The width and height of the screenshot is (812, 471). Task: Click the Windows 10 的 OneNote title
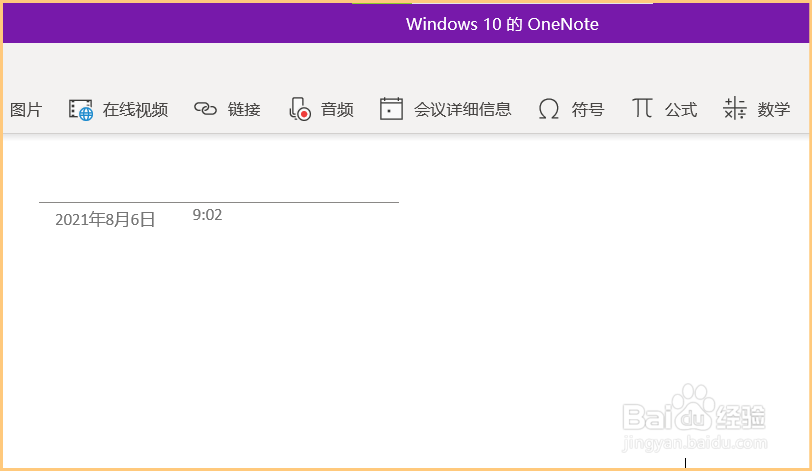(502, 24)
